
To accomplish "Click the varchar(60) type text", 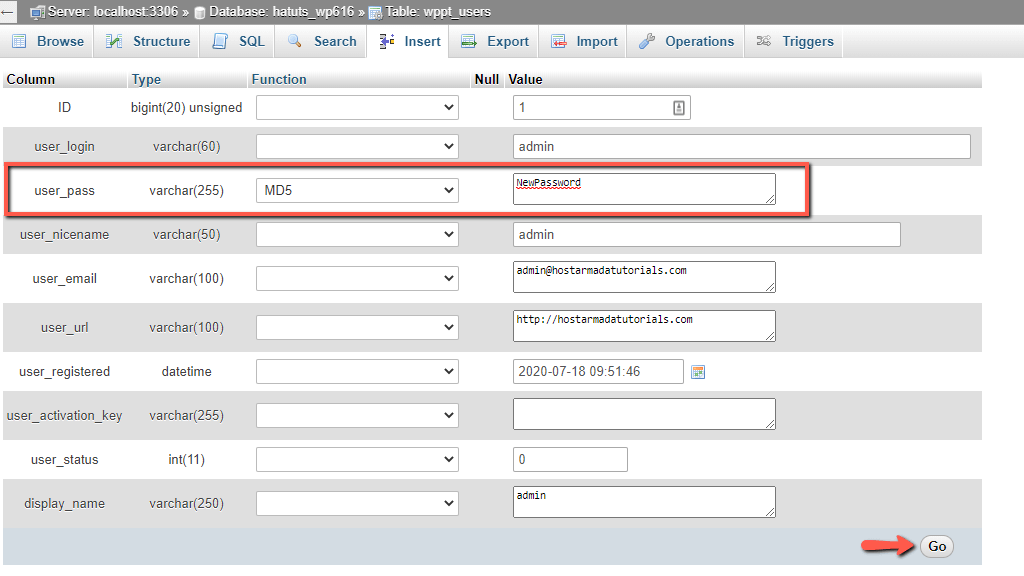I will (x=187, y=146).
